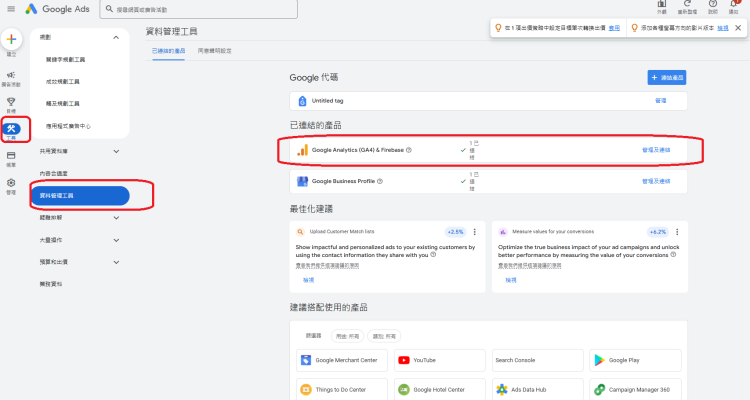Click apply link in first suggestion banner

614,28
